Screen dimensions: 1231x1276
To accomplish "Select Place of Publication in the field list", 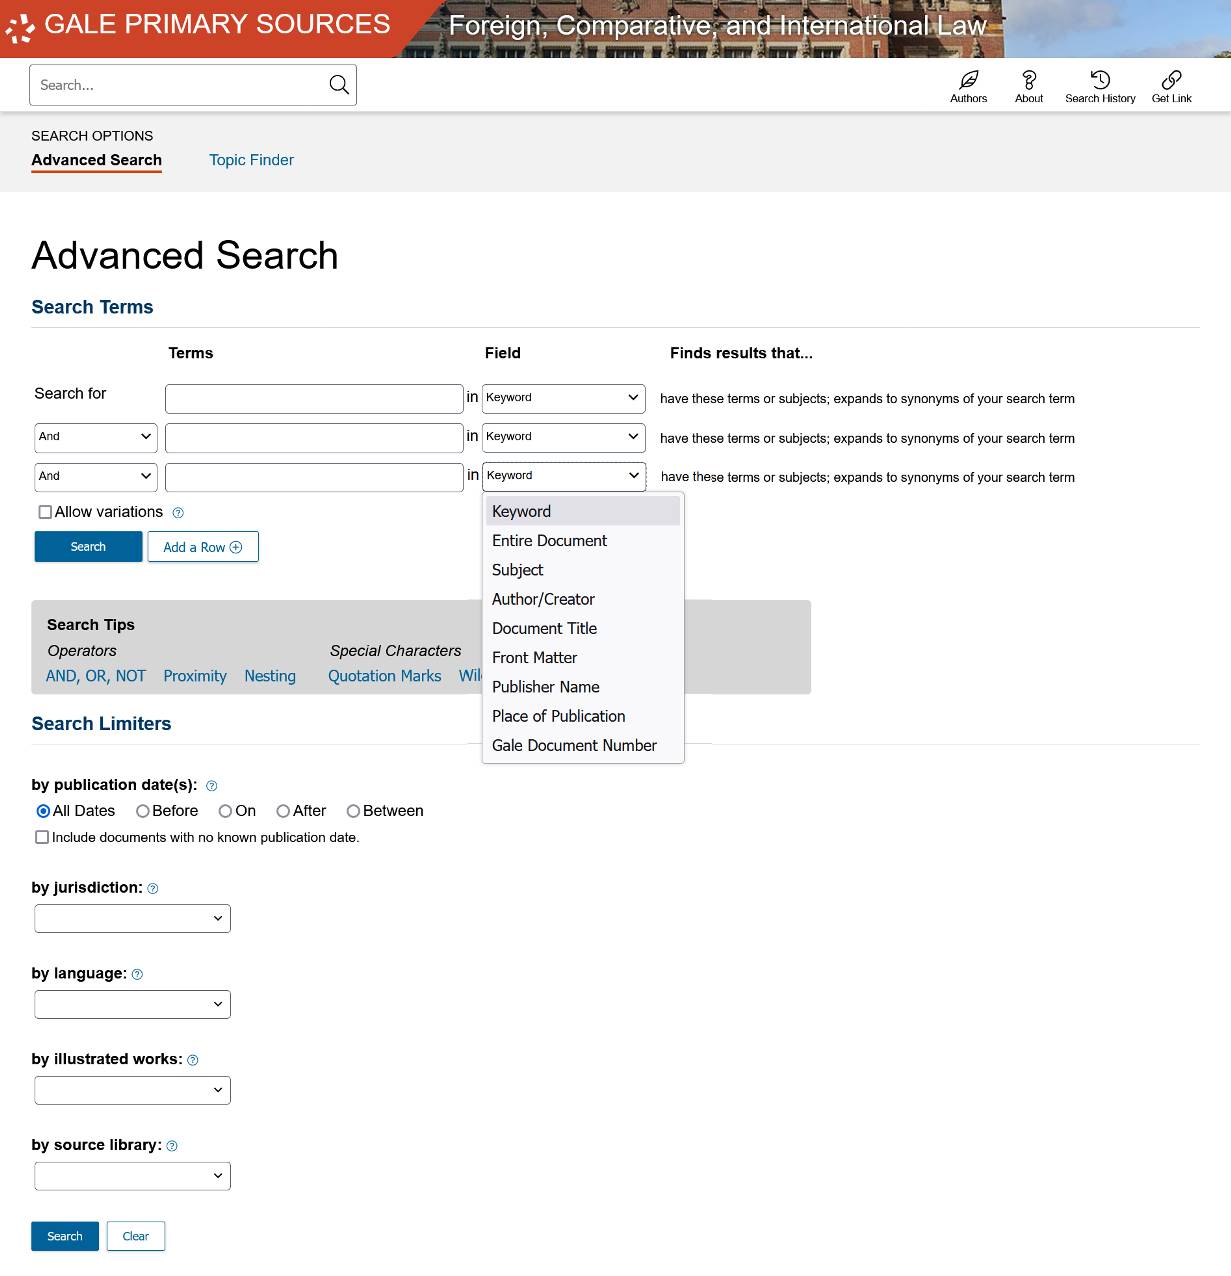I will pos(583,716).
